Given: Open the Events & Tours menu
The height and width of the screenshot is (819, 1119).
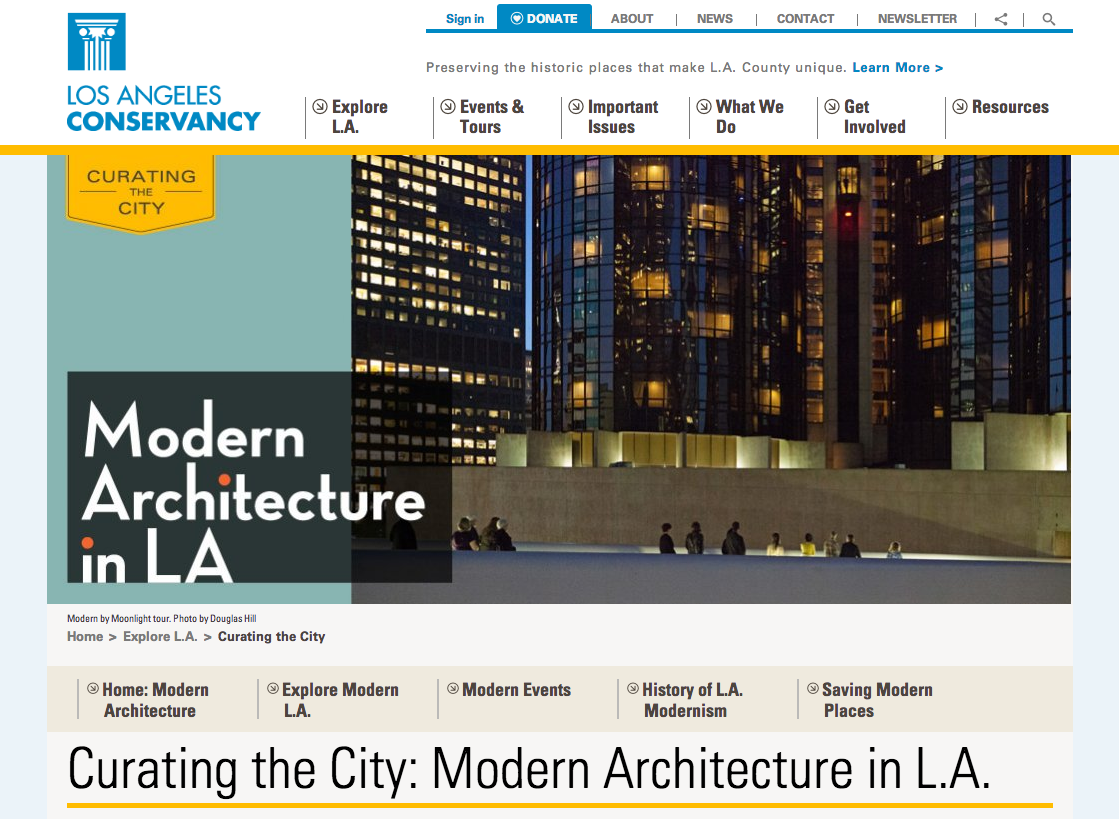Looking at the screenshot, I should point(492,117).
